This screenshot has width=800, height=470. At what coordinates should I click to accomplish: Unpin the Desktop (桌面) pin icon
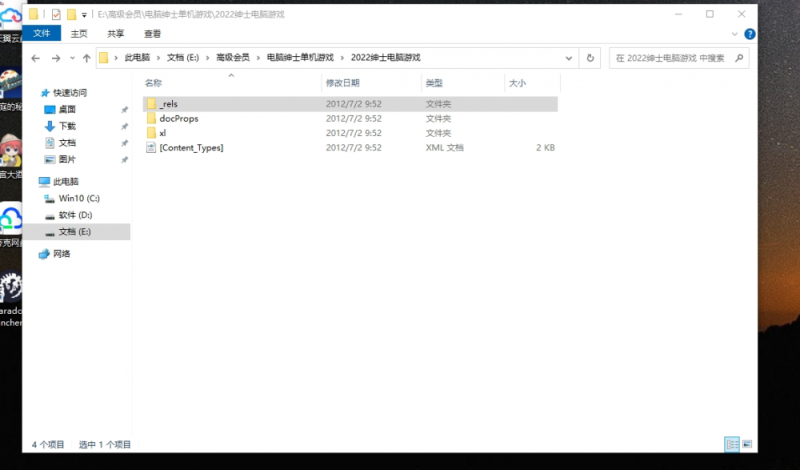[124, 110]
